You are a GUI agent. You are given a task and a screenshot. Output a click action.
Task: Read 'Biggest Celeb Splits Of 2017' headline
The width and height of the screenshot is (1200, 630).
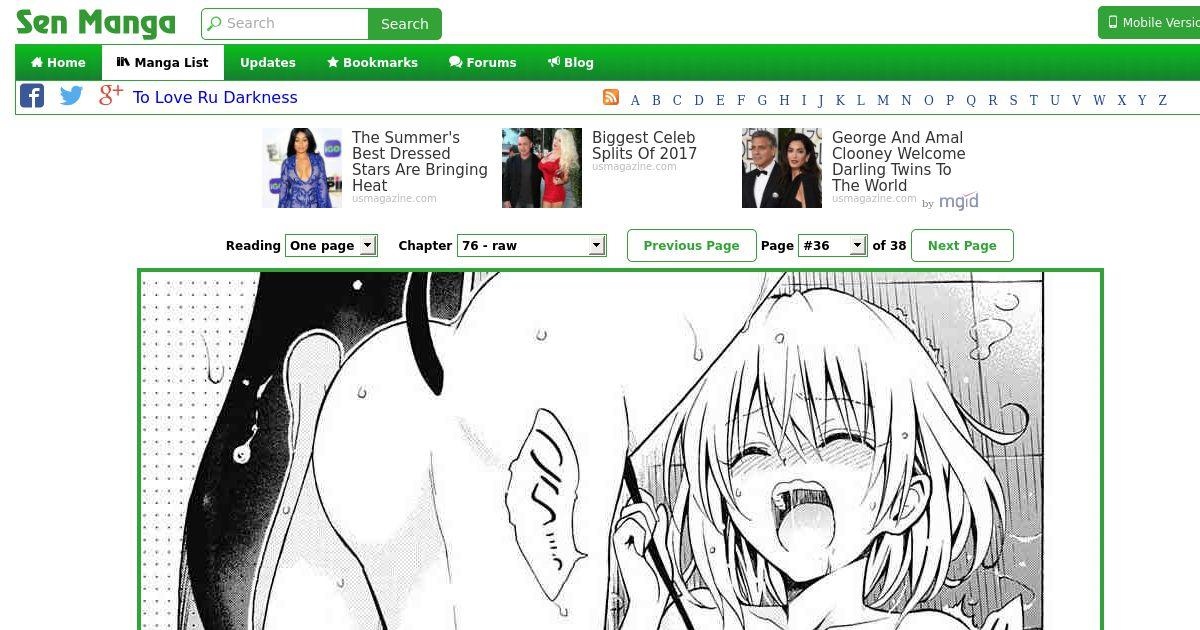coord(644,146)
